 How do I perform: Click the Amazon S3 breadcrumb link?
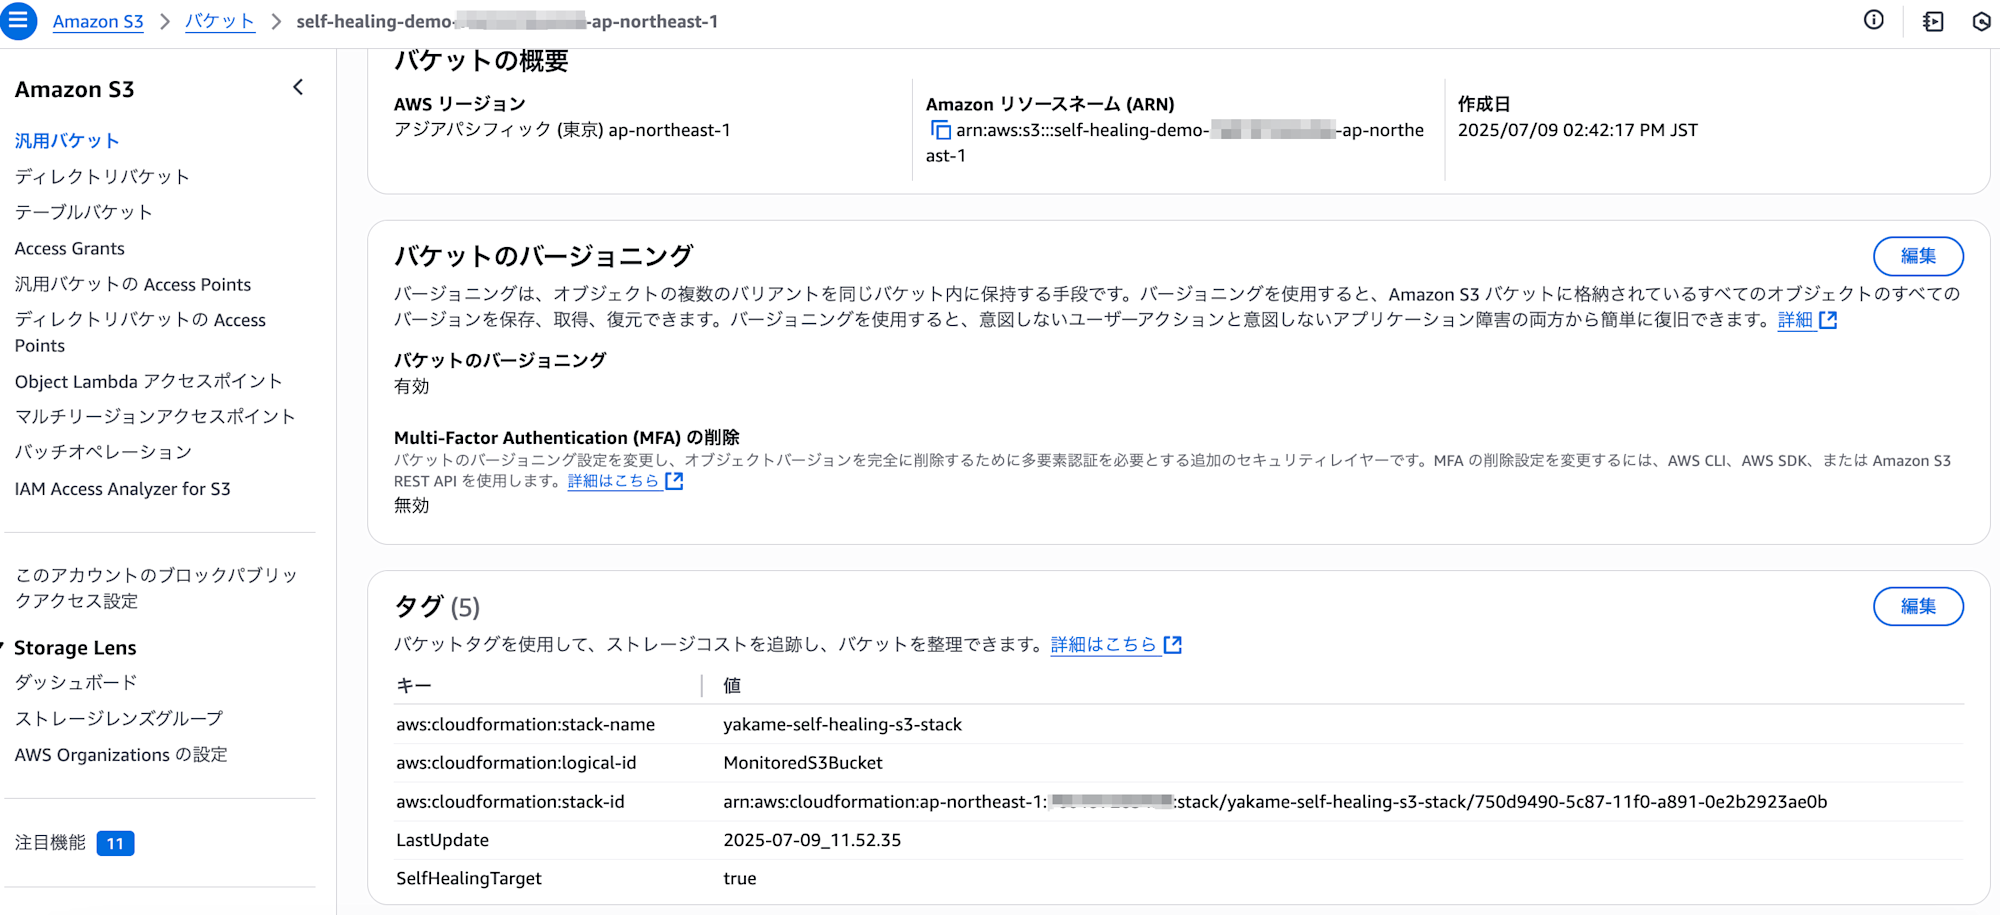click(x=98, y=21)
